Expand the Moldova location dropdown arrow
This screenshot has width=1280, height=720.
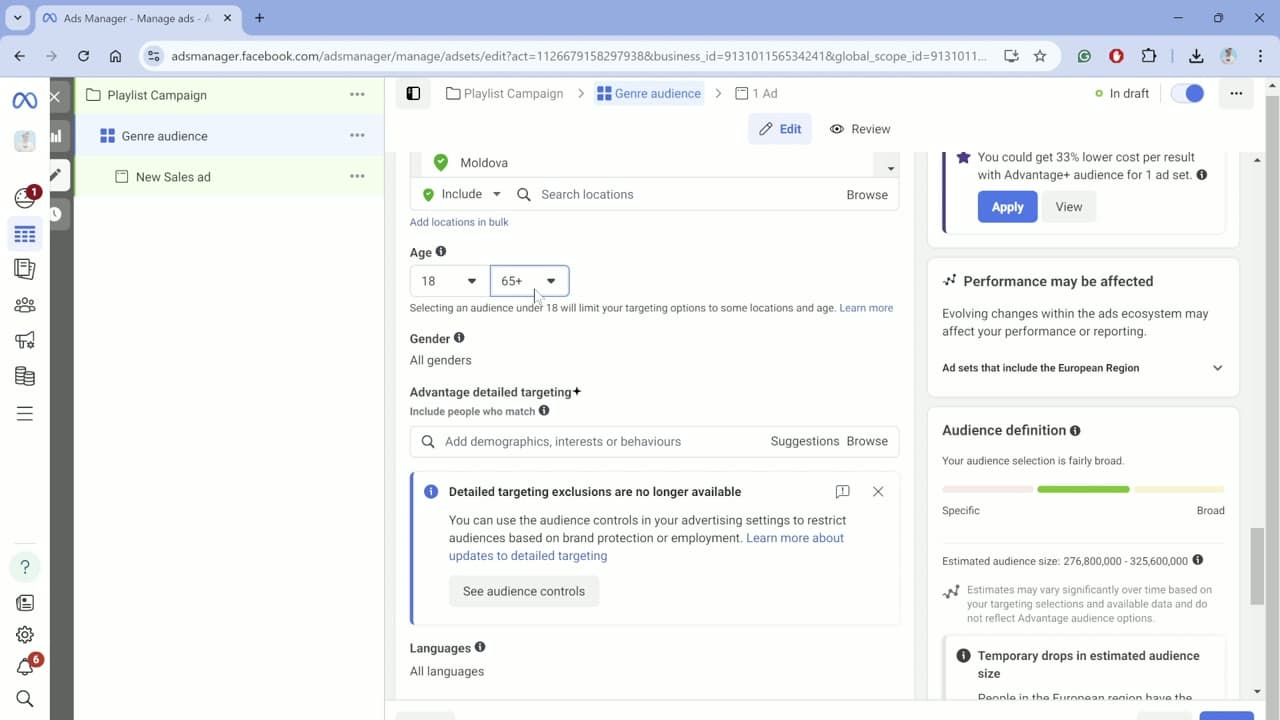click(890, 168)
